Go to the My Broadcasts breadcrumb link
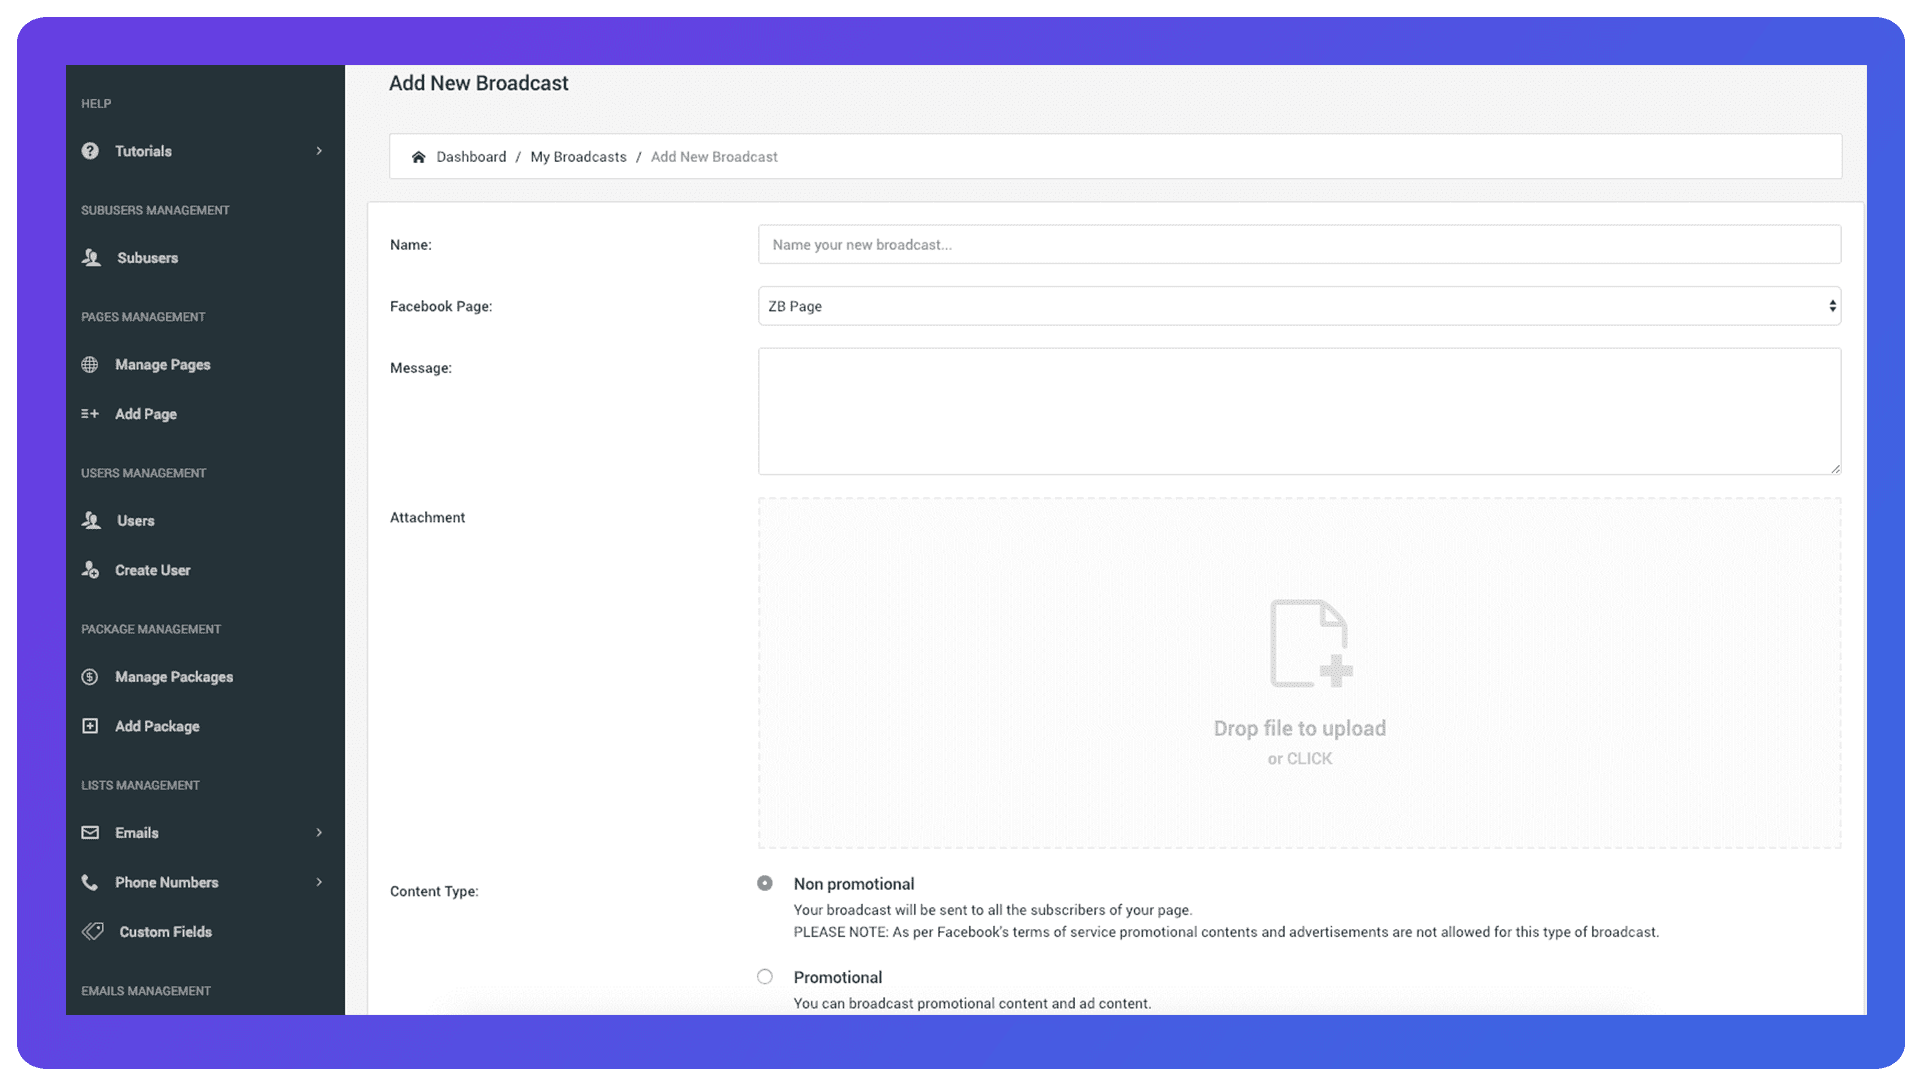1920x1090 pixels. point(578,157)
